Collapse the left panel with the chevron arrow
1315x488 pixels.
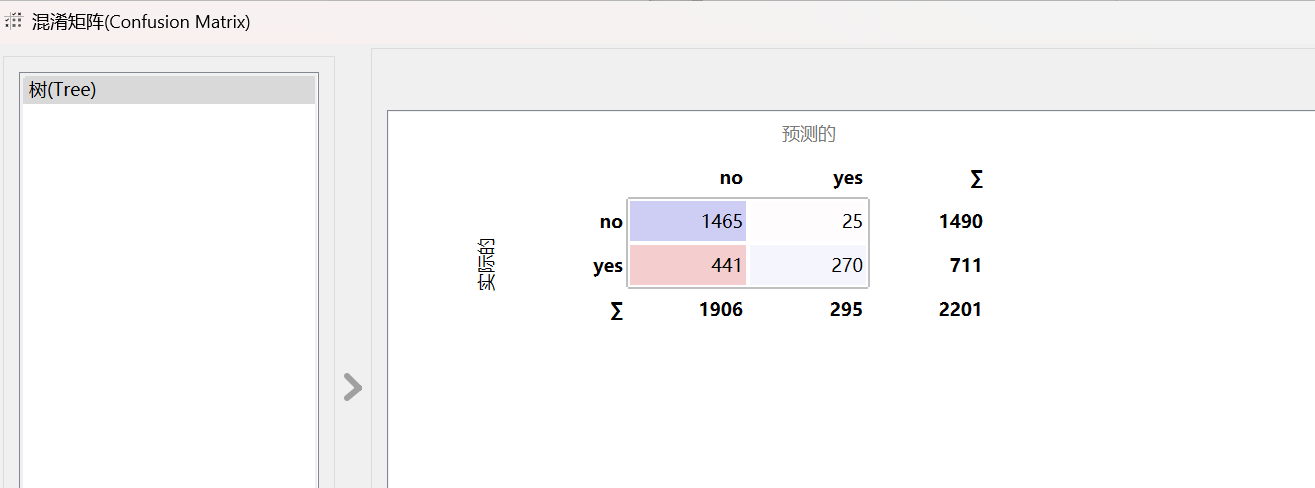coord(352,387)
